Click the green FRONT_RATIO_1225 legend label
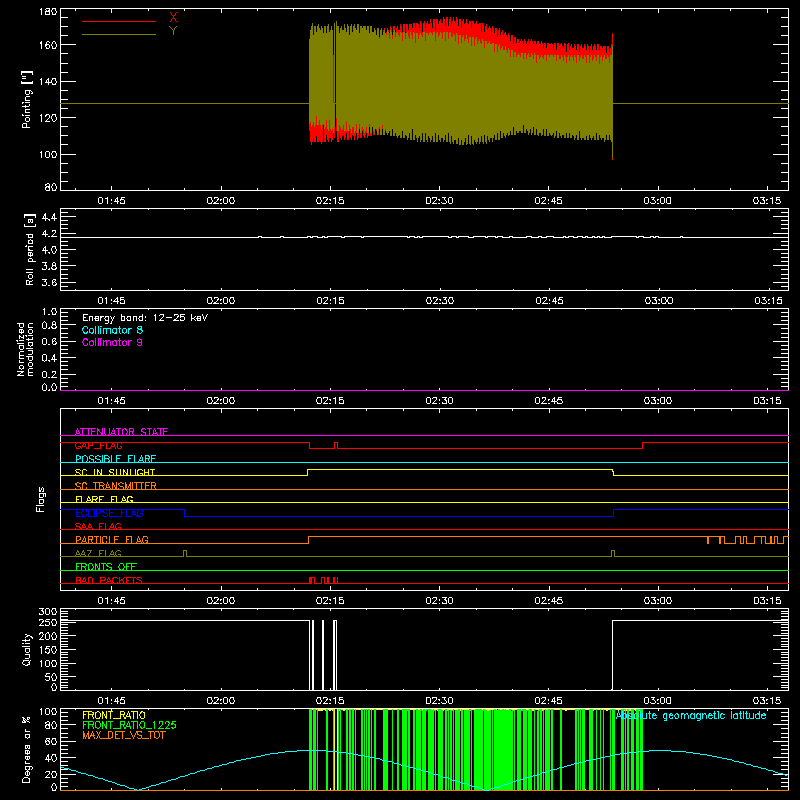 click(130, 725)
